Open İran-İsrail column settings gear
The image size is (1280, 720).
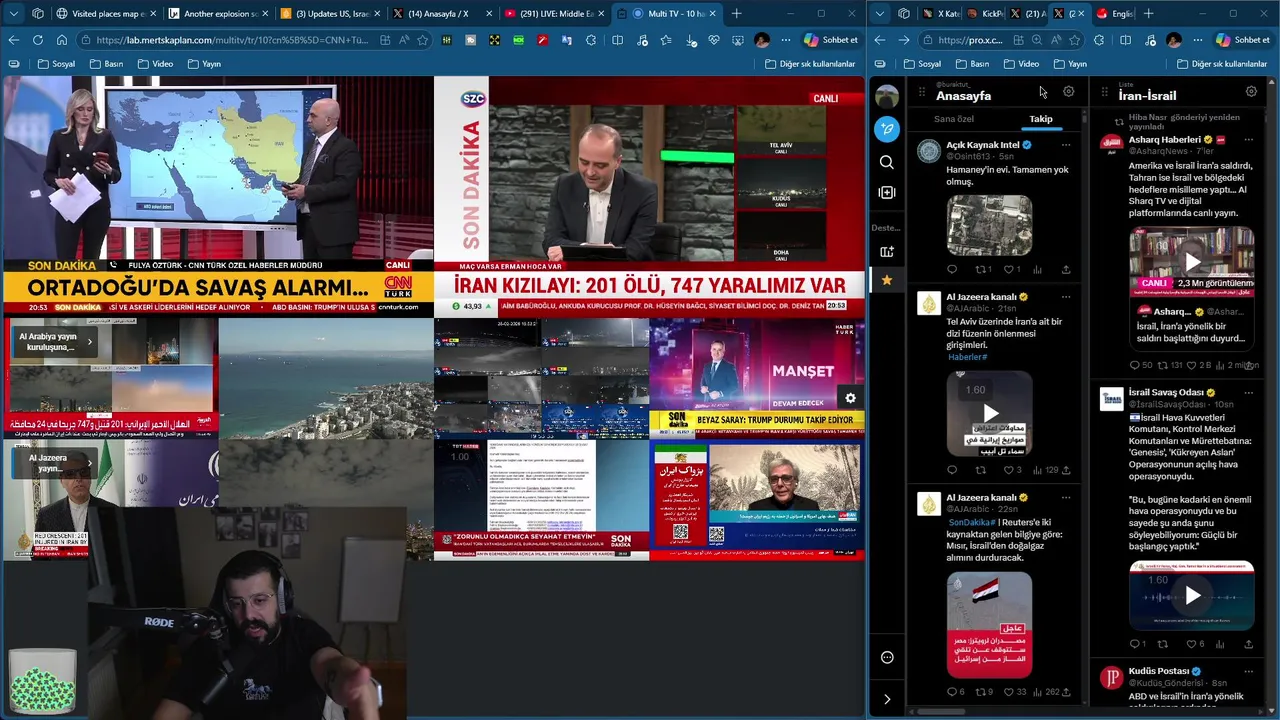[x=1251, y=91]
